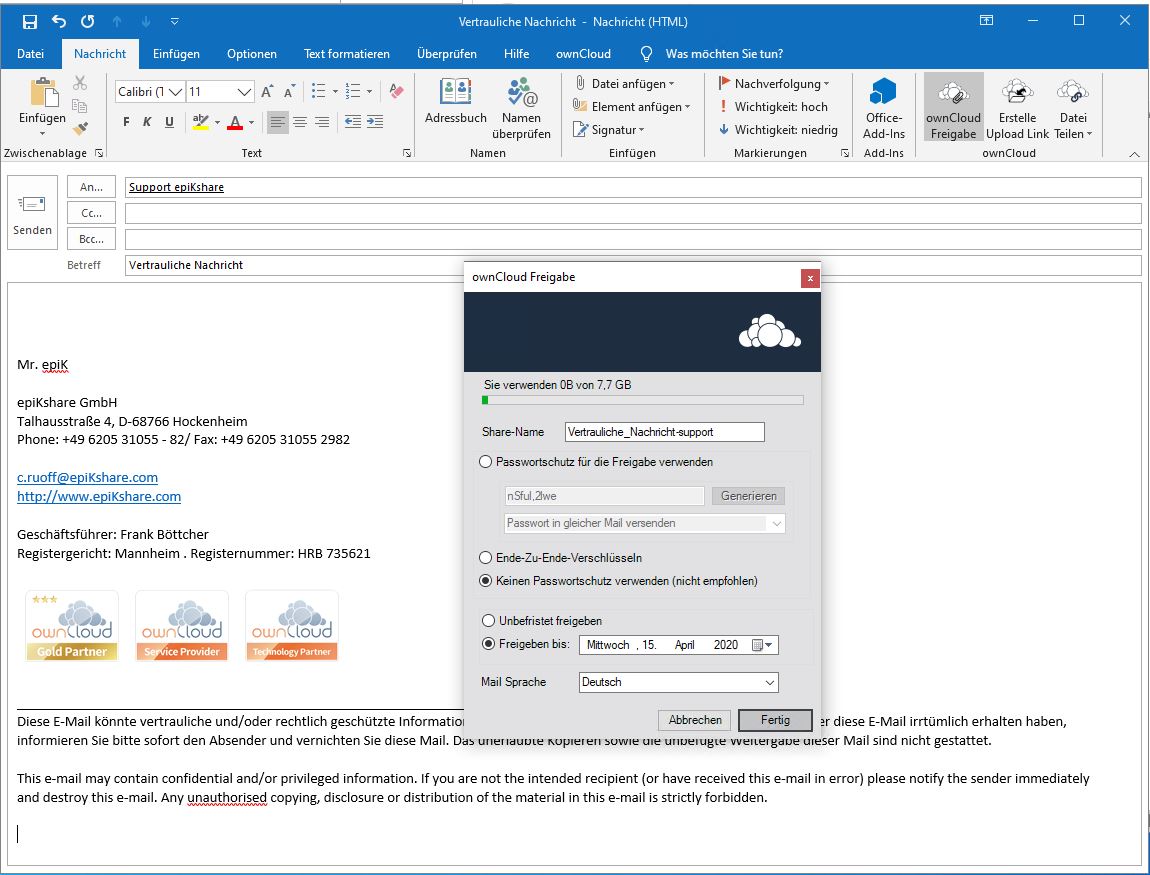Image resolution: width=1150 pixels, height=875 pixels.
Task: Click the Cc recipient input field
Action: click(x=633, y=213)
